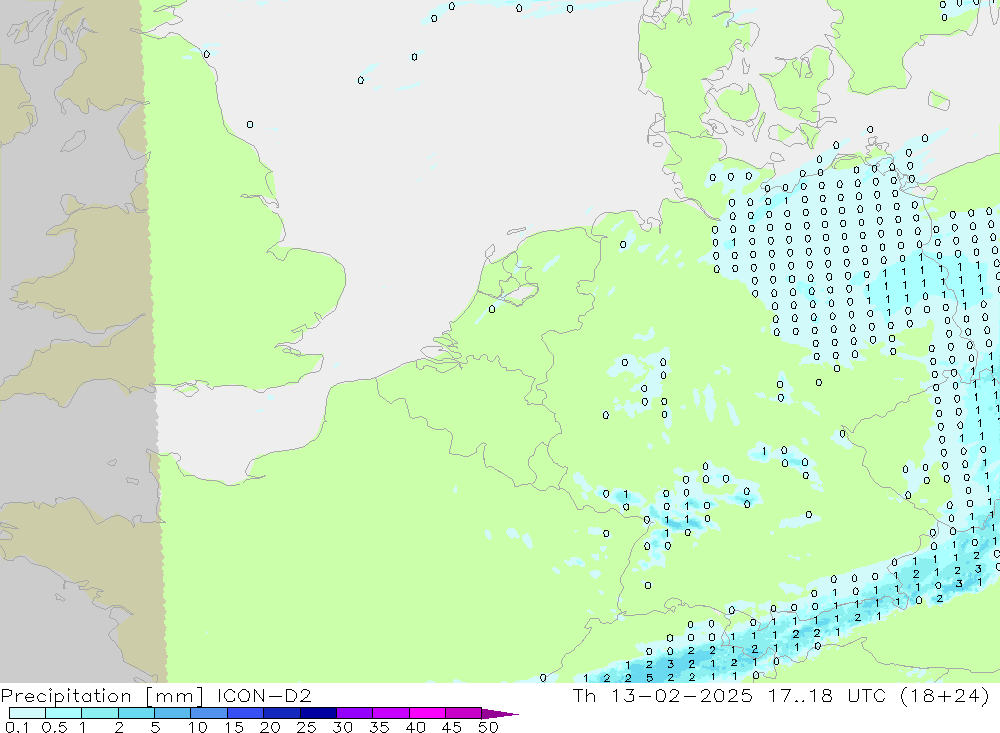Click the 25–30 mm navy legend swatch
1000x733 pixels.
click(318, 713)
